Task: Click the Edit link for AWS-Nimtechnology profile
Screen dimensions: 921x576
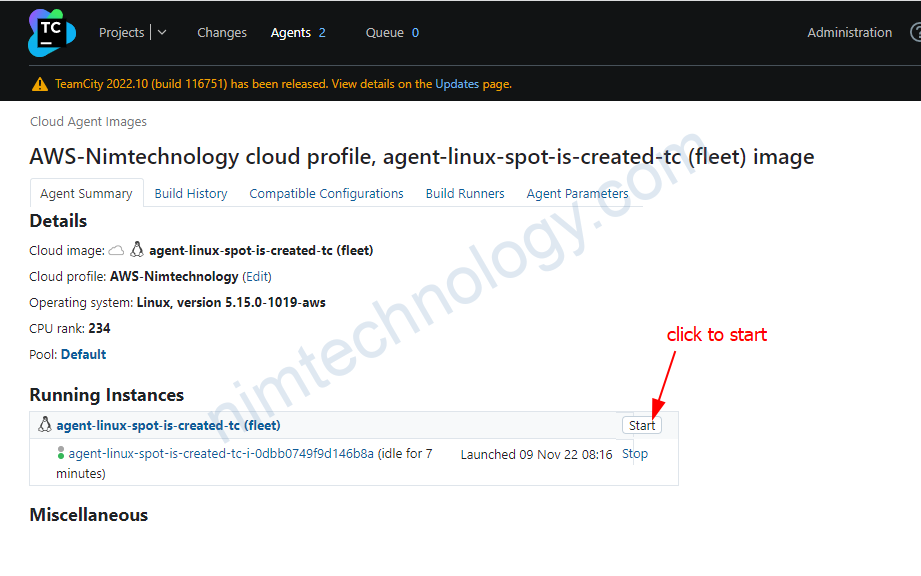Action: click(257, 277)
